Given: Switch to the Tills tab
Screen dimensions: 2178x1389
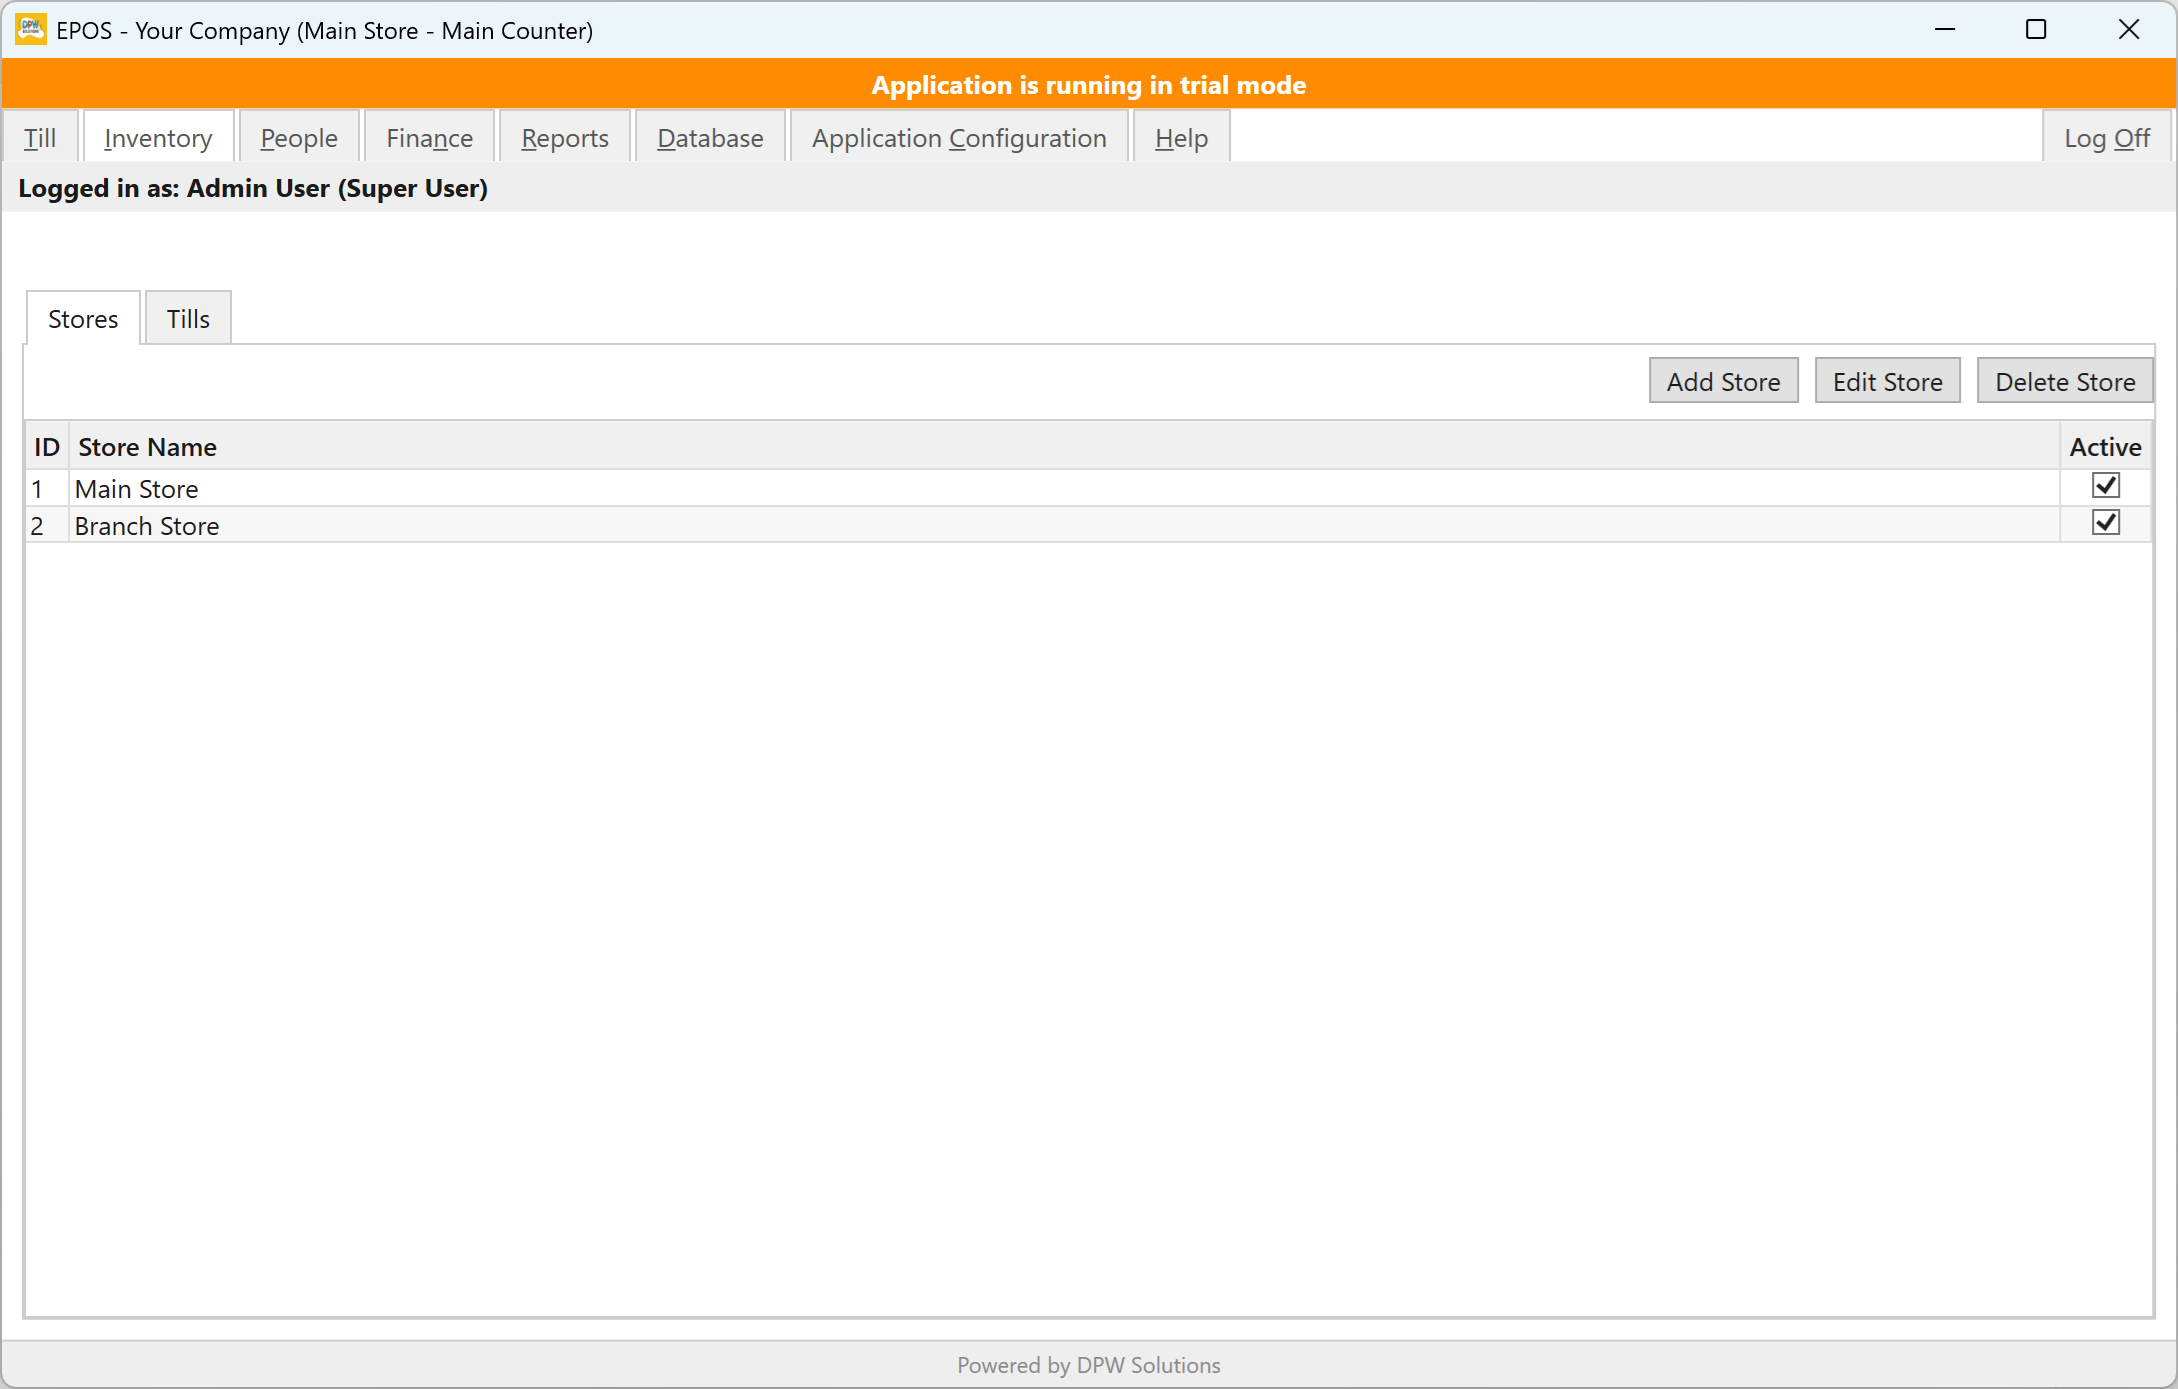Looking at the screenshot, I should point(188,318).
